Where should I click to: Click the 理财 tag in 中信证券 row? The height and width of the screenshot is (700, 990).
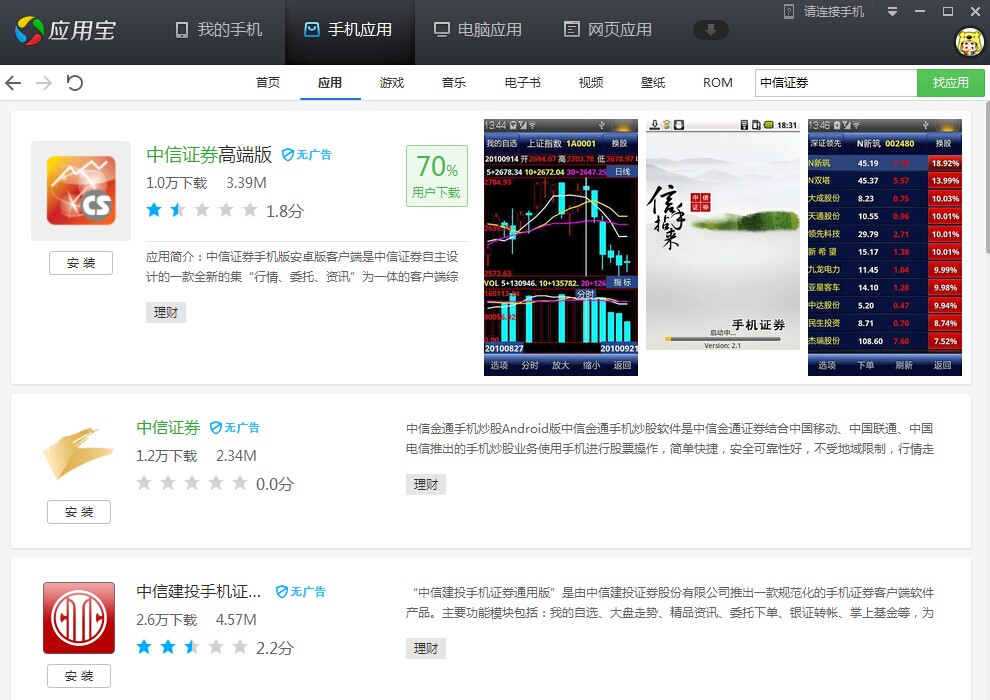pos(426,484)
